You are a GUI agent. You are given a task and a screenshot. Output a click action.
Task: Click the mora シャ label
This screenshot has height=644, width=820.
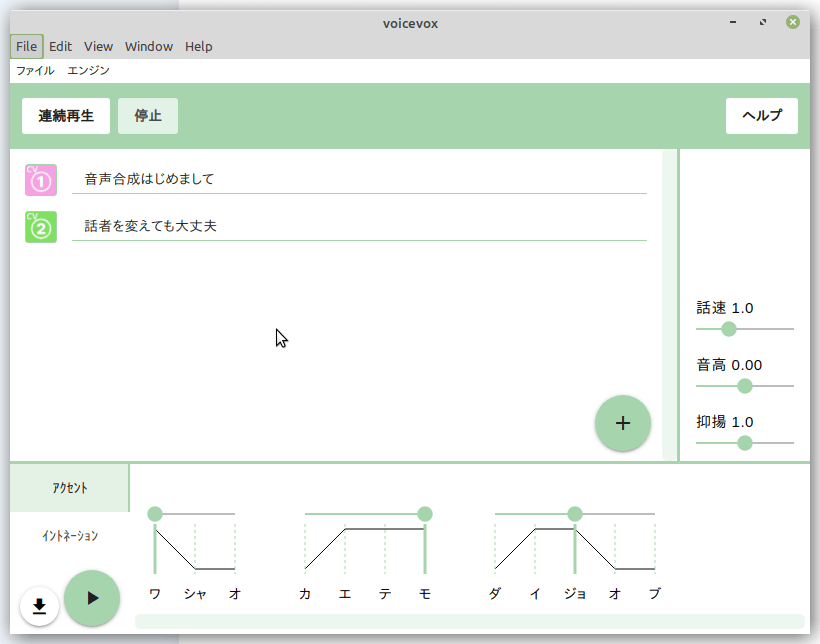coord(195,594)
